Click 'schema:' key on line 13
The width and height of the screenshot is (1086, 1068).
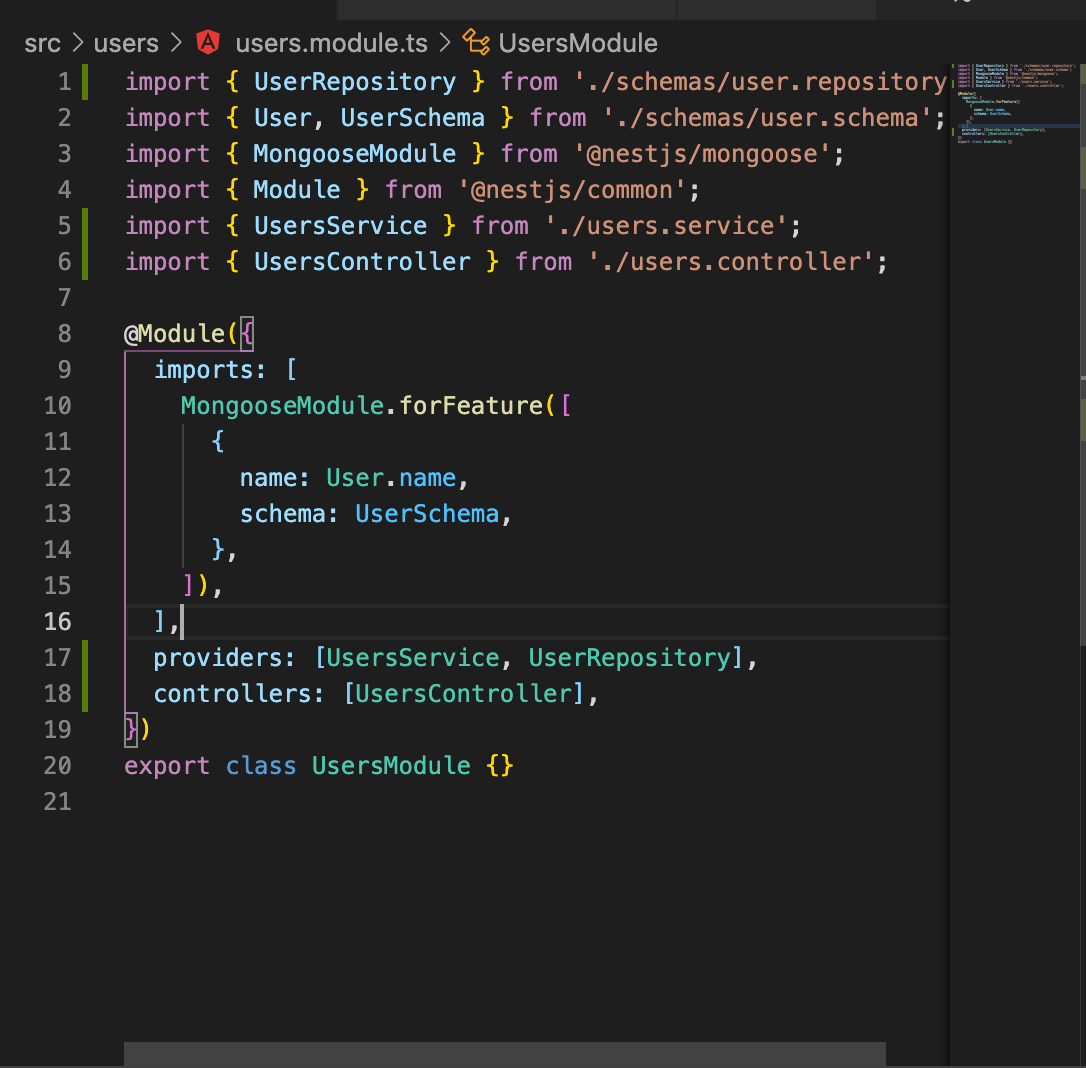(x=288, y=514)
